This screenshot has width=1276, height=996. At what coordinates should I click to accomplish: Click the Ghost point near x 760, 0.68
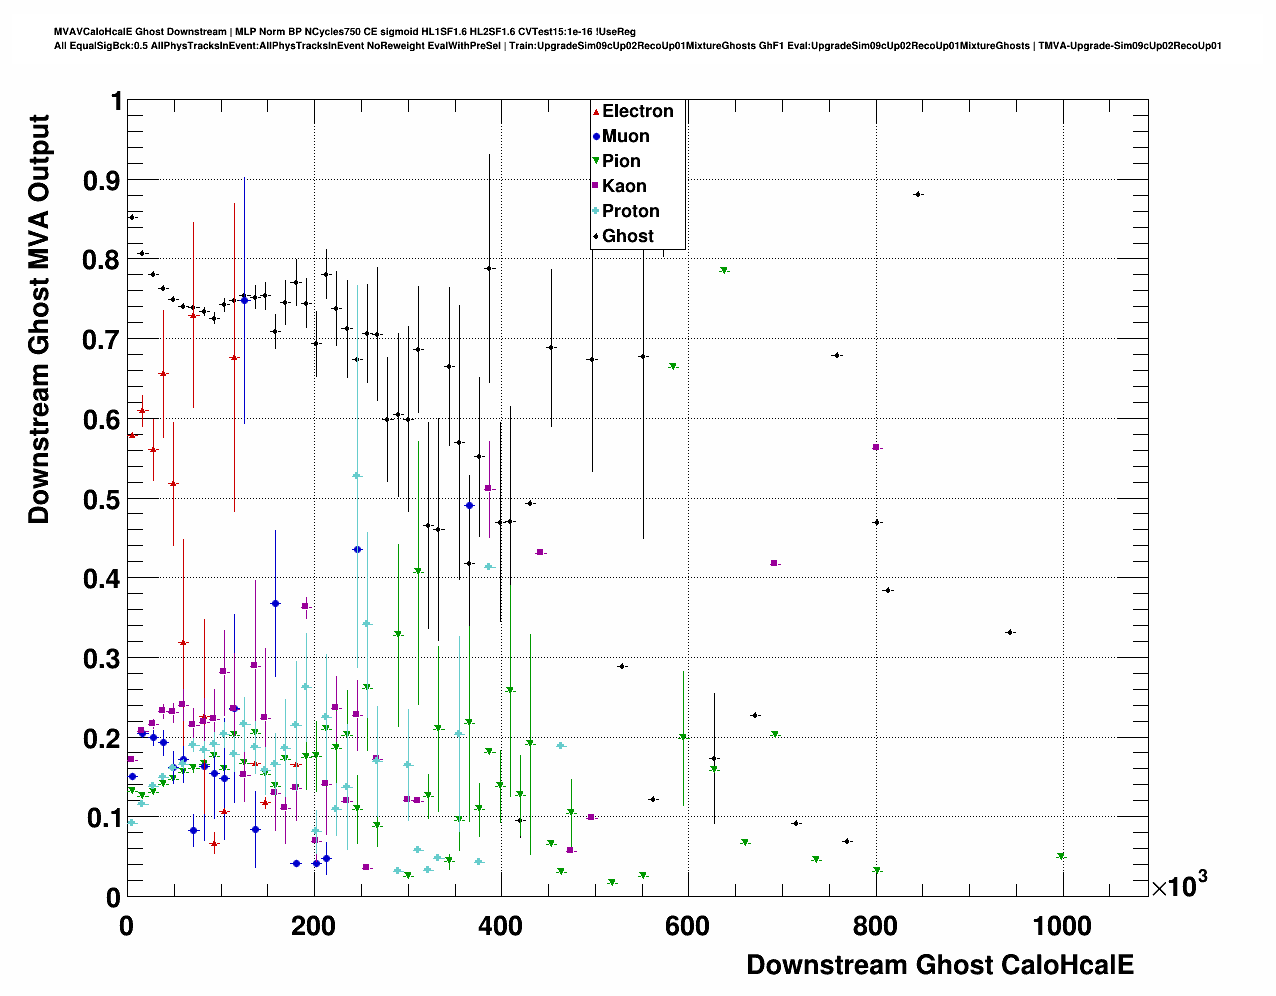[837, 355]
